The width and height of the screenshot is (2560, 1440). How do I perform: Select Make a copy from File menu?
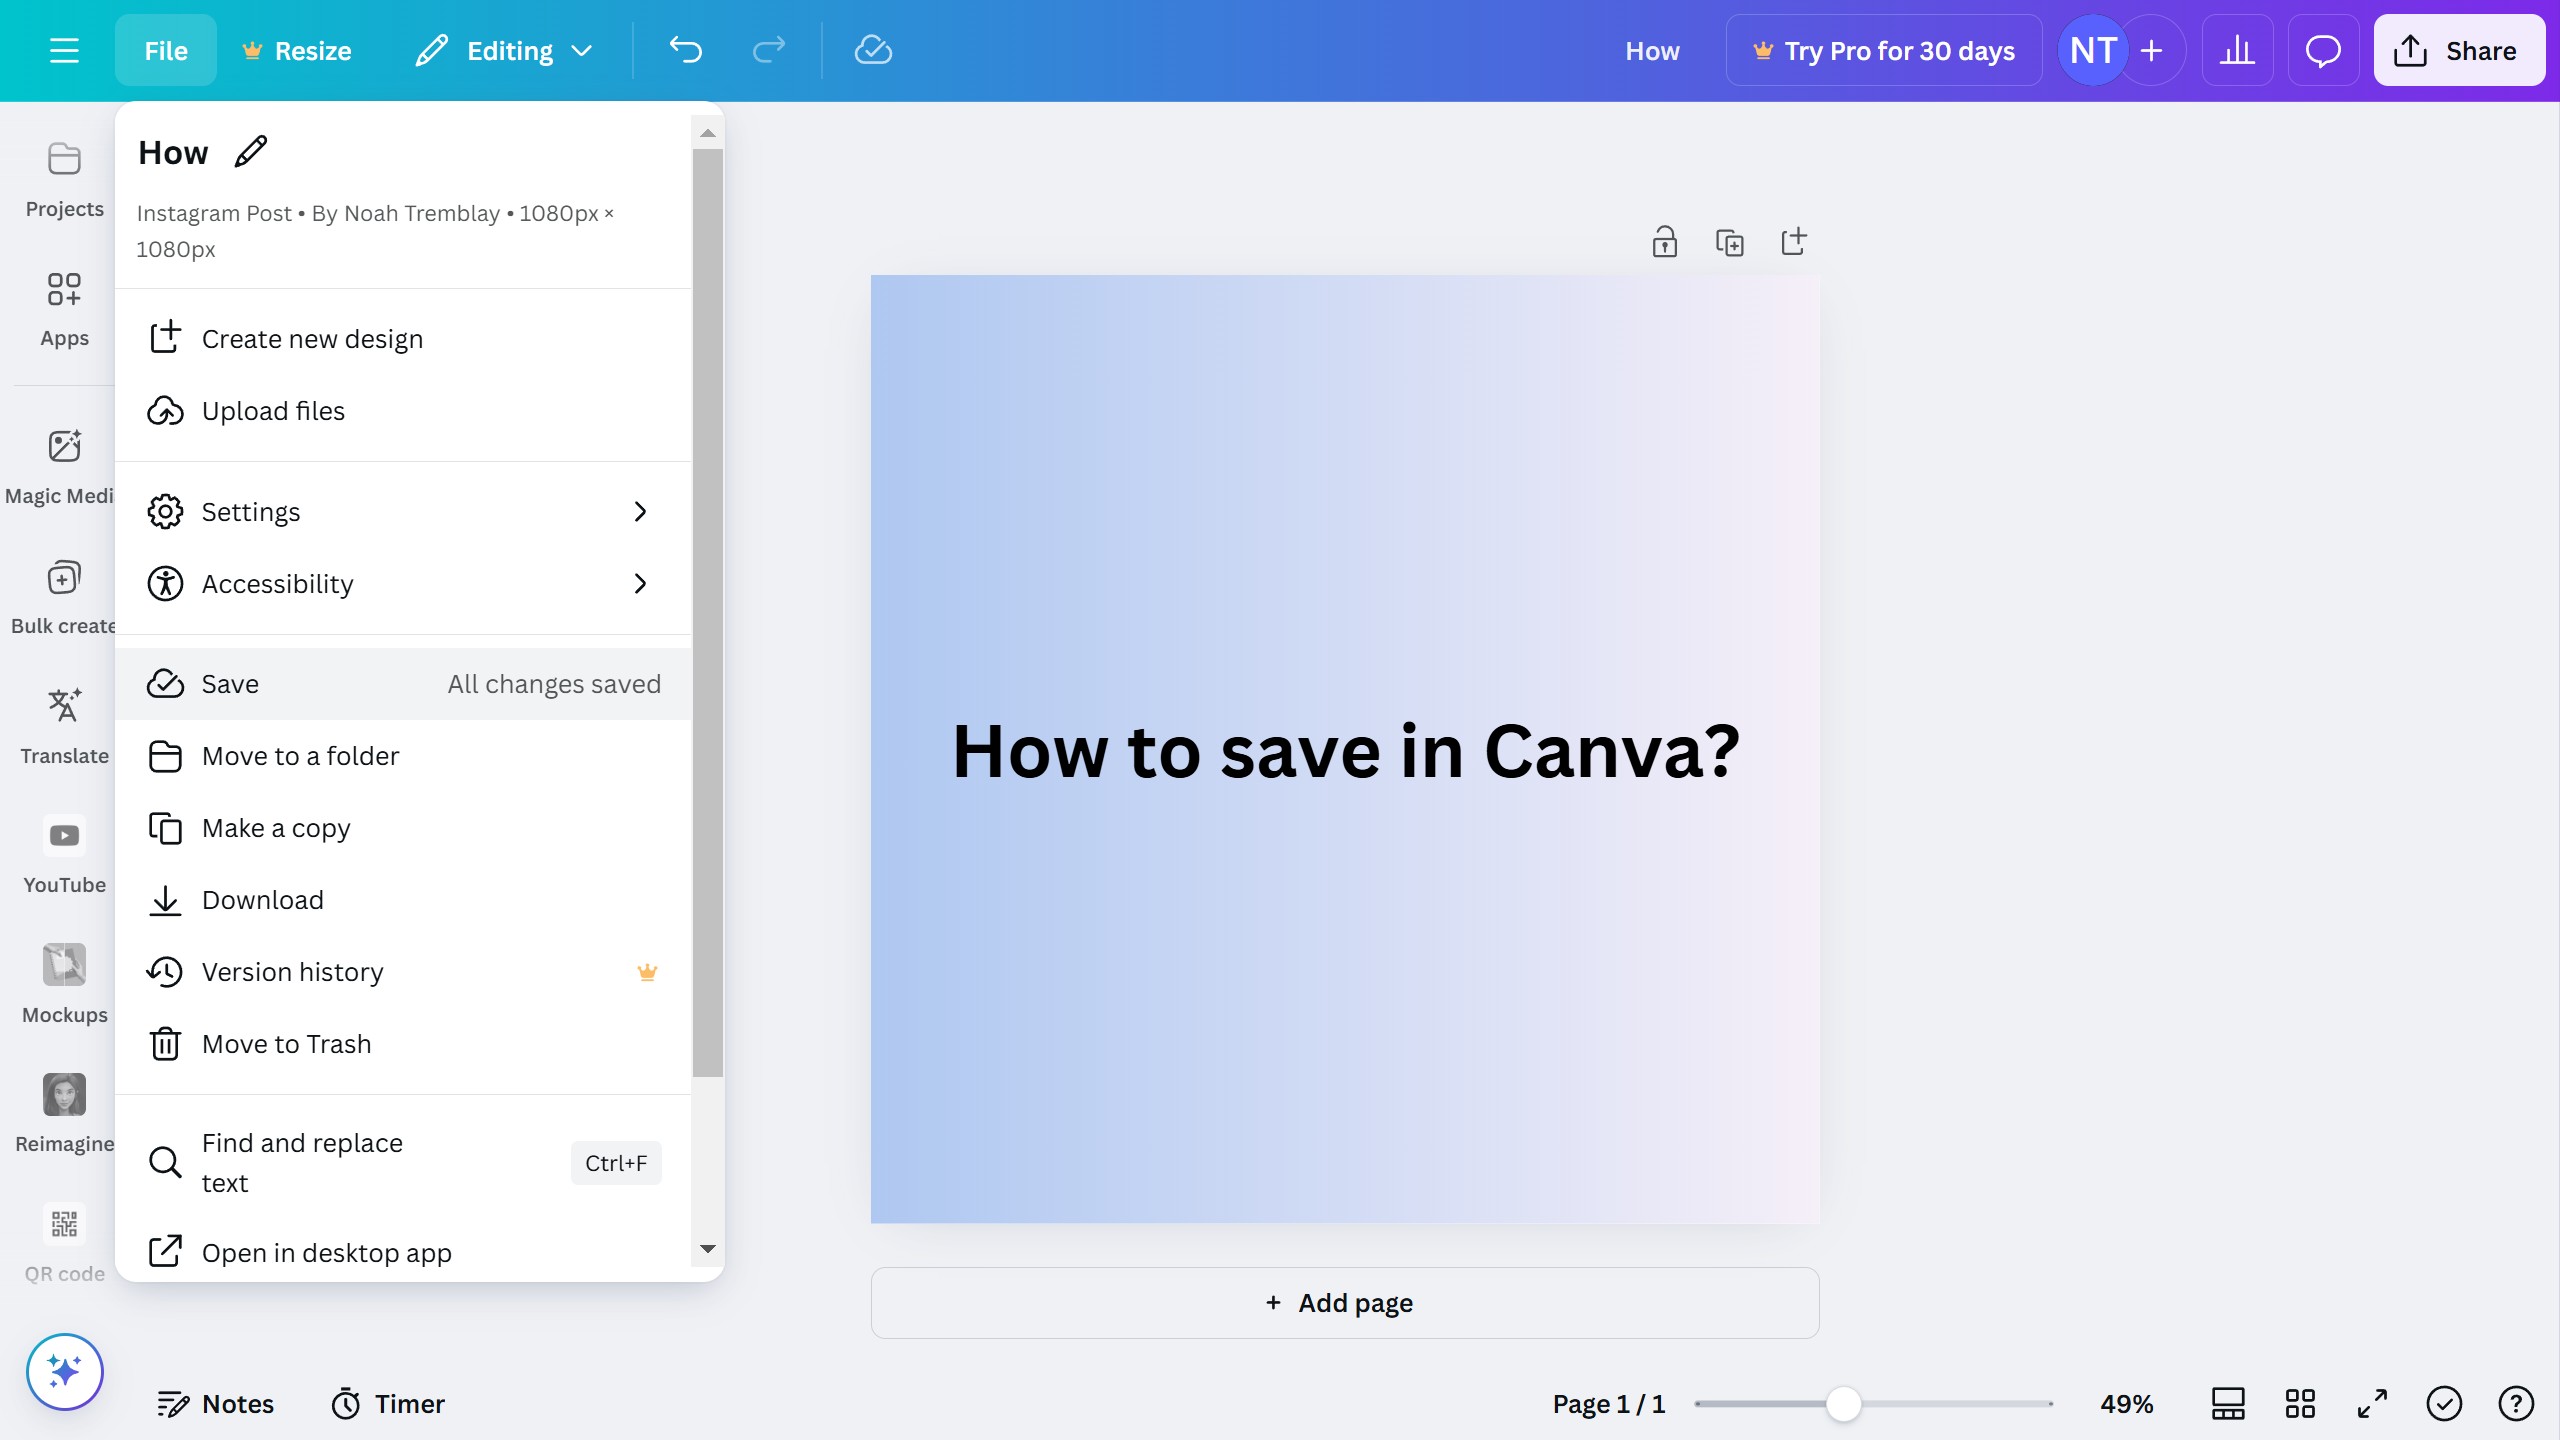(276, 828)
